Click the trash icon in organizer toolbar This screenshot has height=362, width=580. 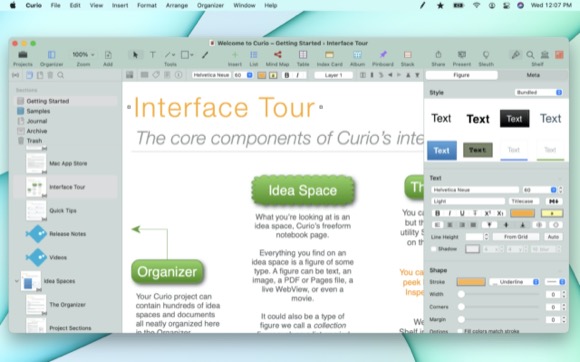50,75
